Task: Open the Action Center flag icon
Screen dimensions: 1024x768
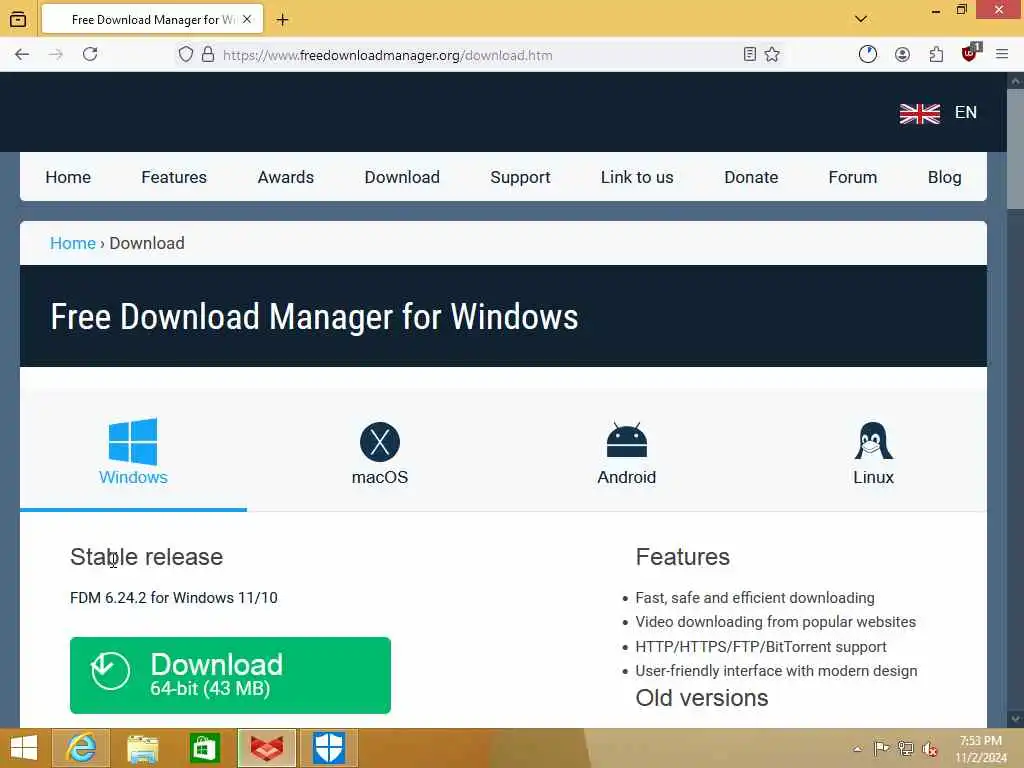Action: pos(880,748)
